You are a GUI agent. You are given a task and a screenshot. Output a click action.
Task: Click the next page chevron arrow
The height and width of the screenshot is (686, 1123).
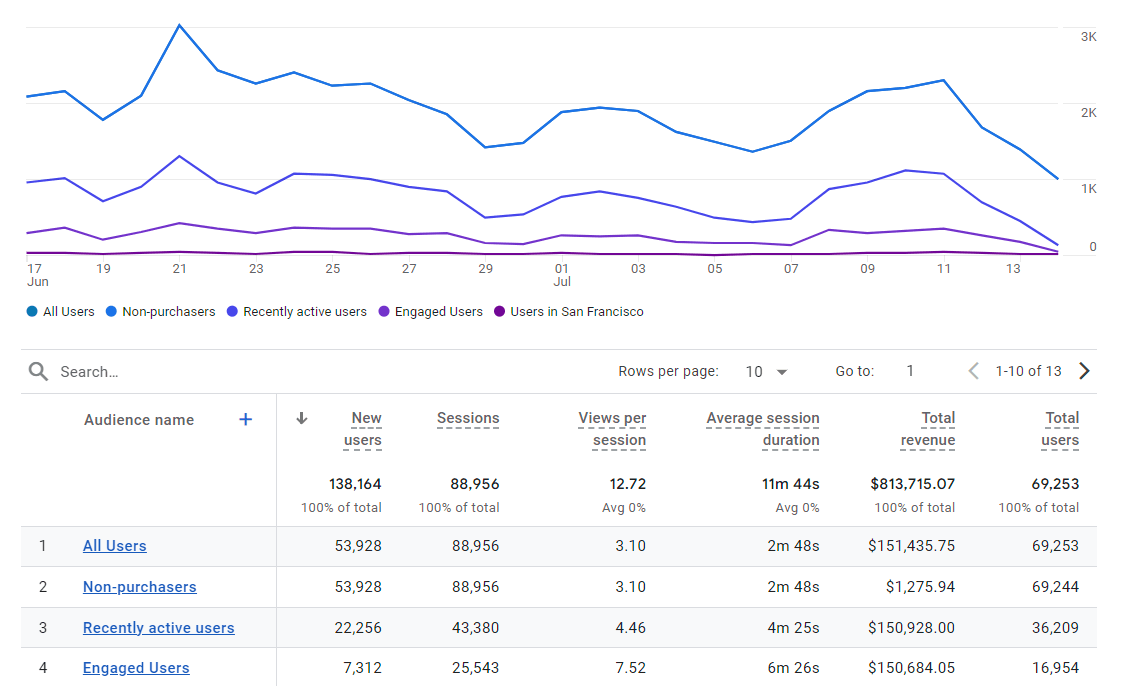(x=1084, y=371)
